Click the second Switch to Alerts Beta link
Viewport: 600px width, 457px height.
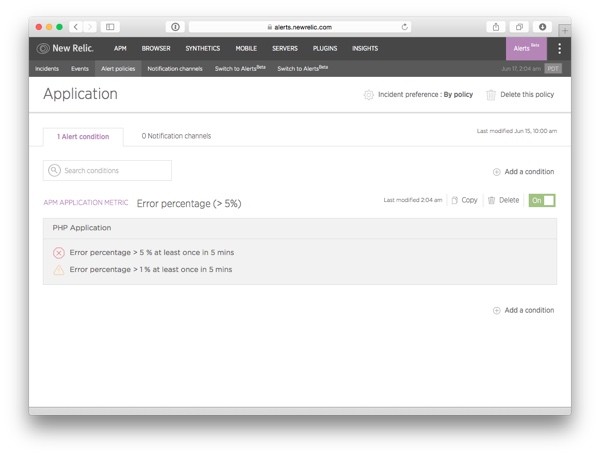click(x=303, y=68)
